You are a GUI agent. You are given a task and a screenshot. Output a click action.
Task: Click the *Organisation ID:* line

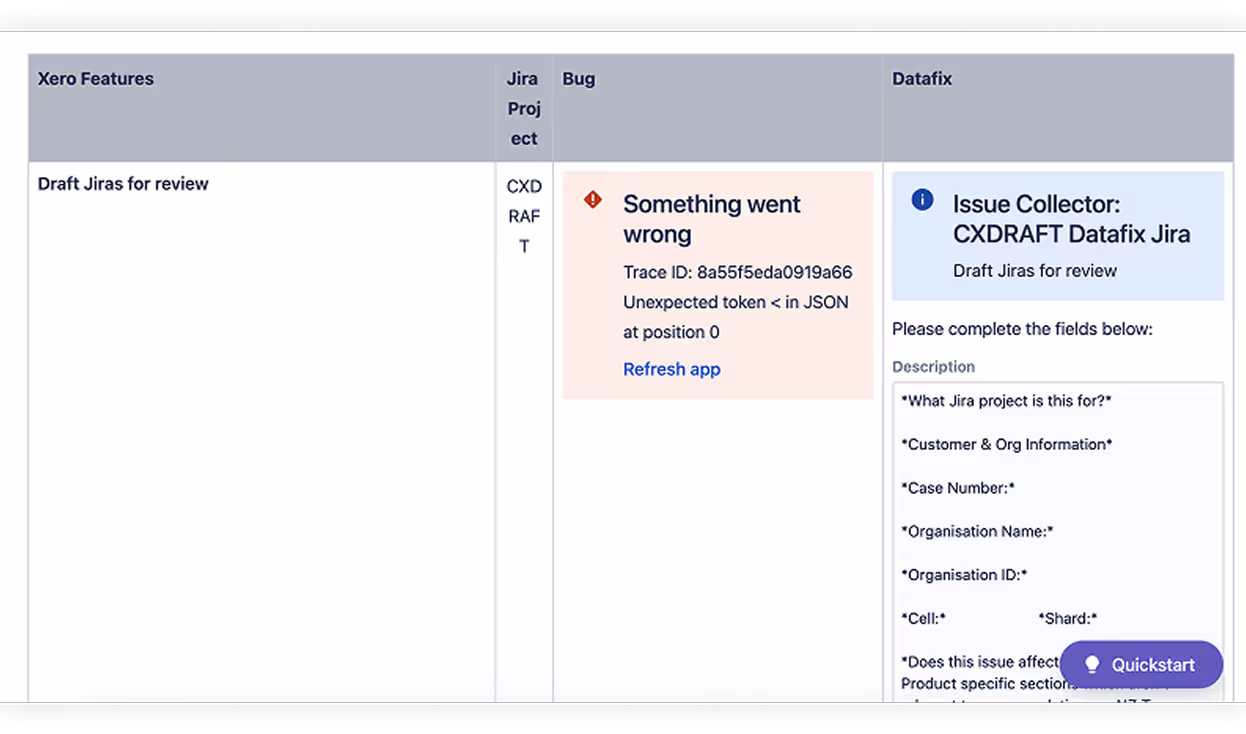click(x=964, y=575)
